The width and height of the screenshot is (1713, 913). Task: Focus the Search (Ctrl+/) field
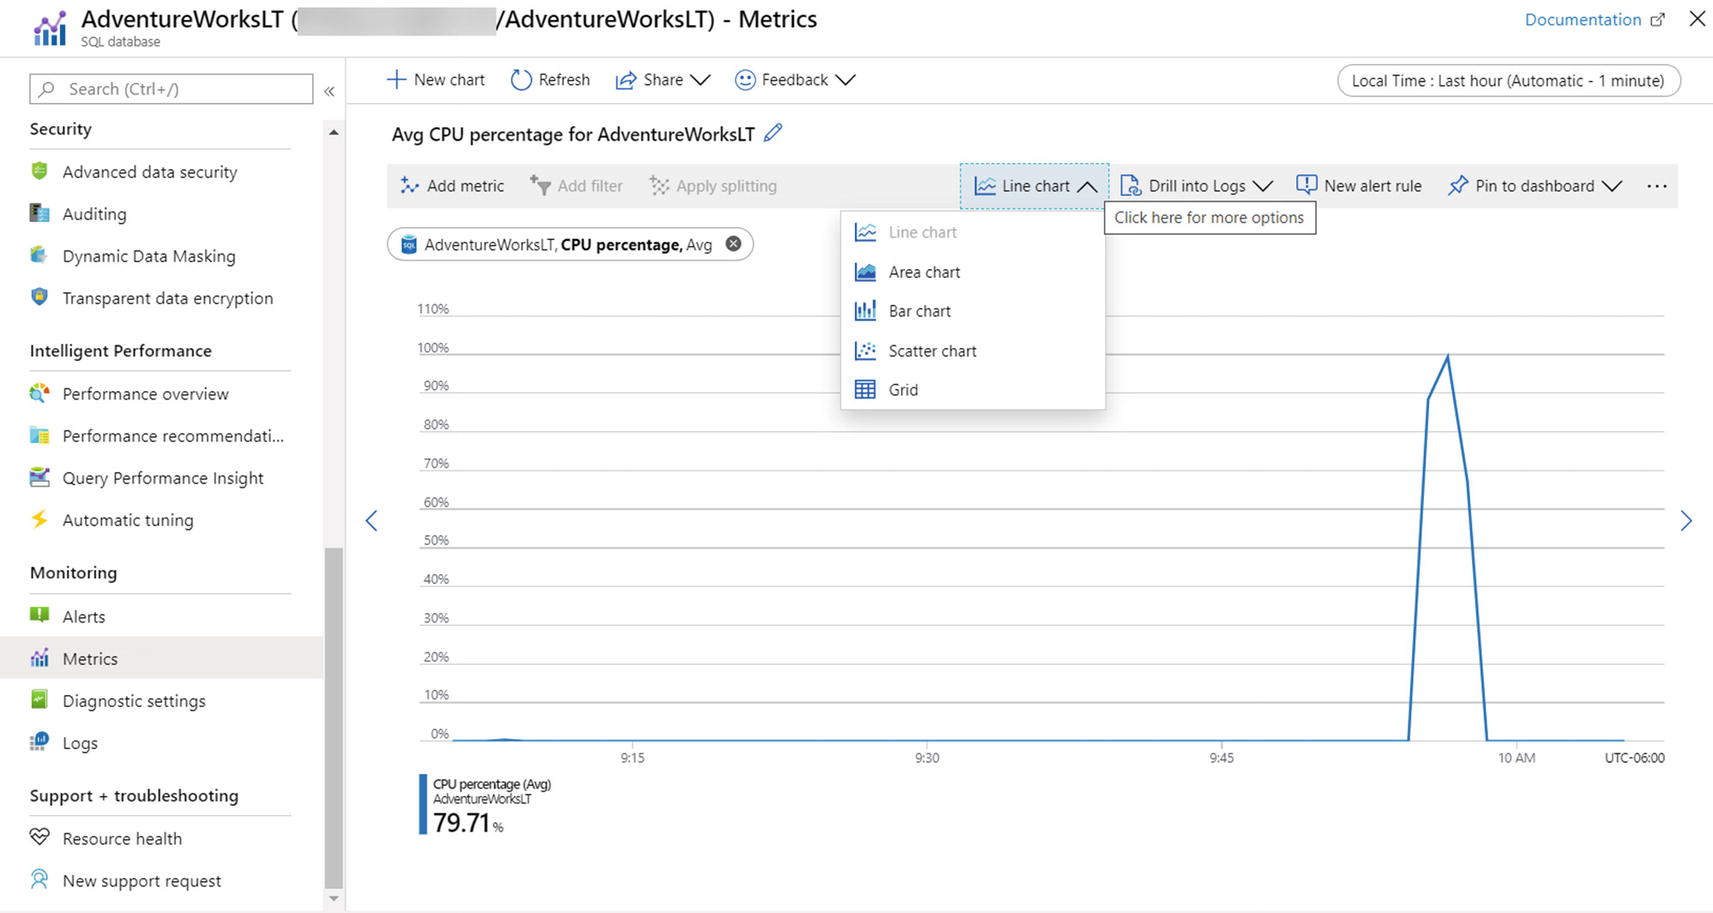pyautogui.click(x=171, y=89)
